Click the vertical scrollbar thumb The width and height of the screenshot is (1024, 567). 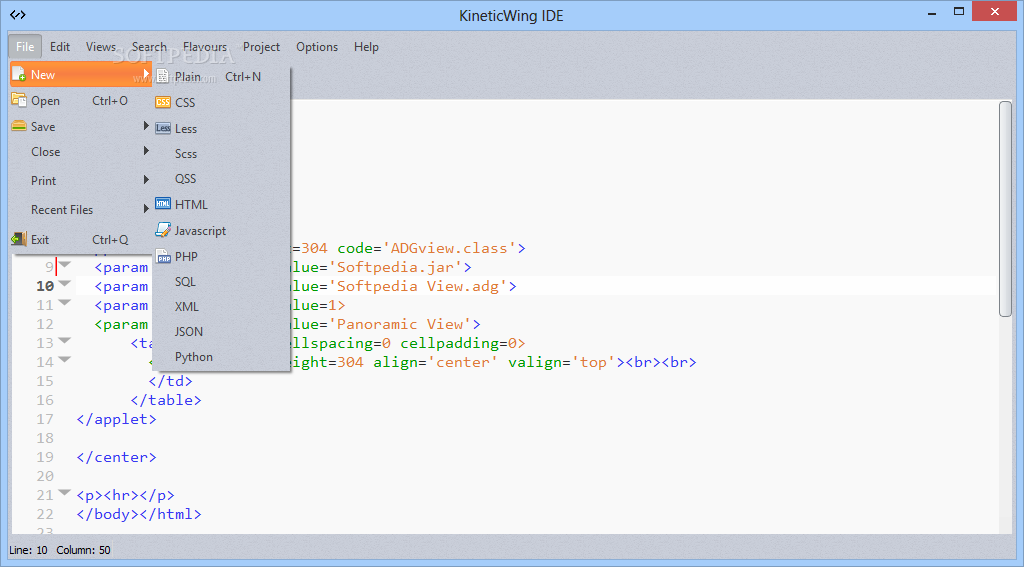1005,209
